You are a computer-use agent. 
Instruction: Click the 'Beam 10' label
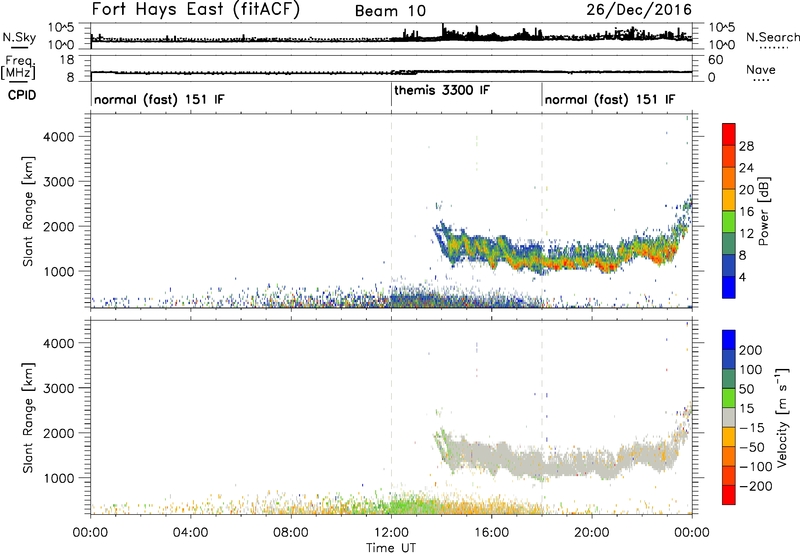click(390, 11)
